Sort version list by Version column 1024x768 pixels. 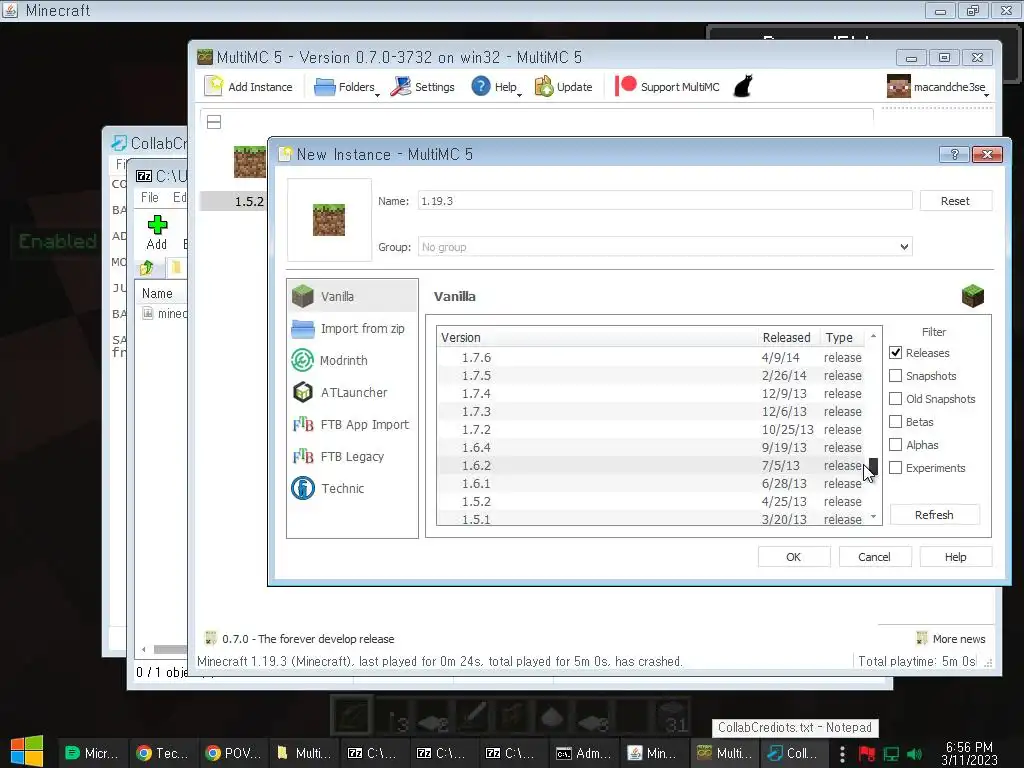coord(598,338)
